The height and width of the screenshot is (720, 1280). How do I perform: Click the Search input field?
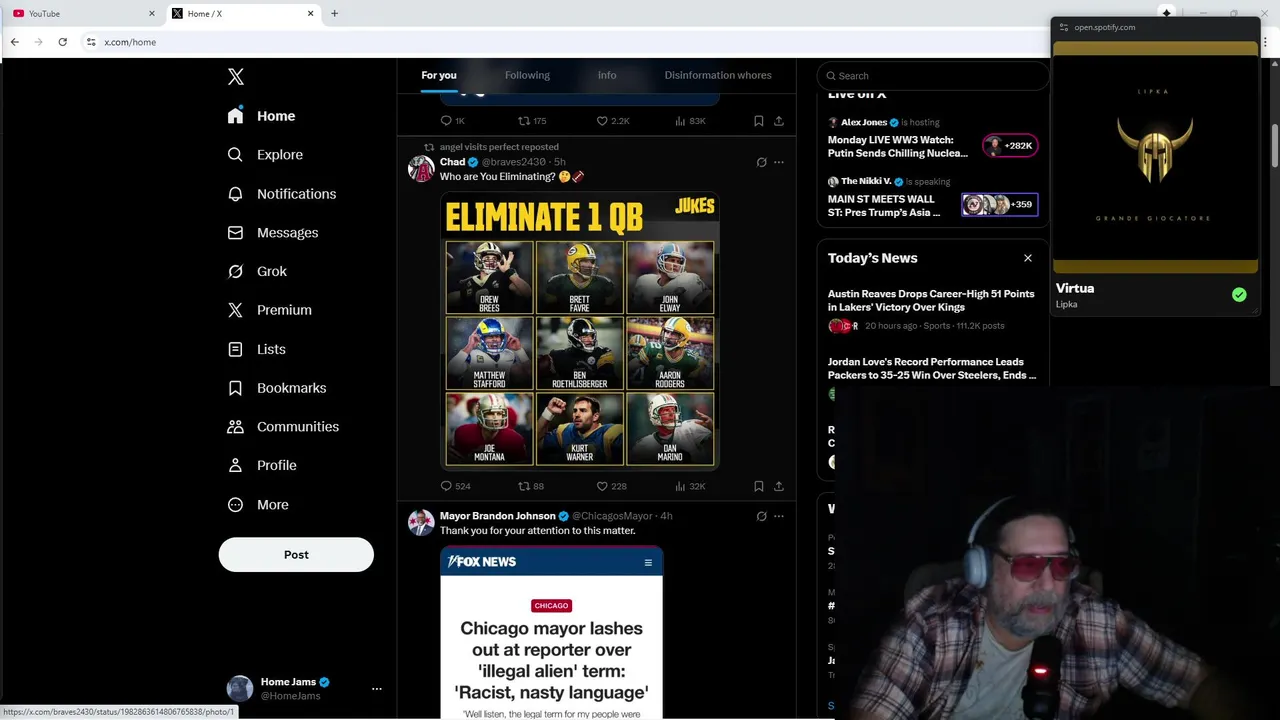[x=933, y=76]
